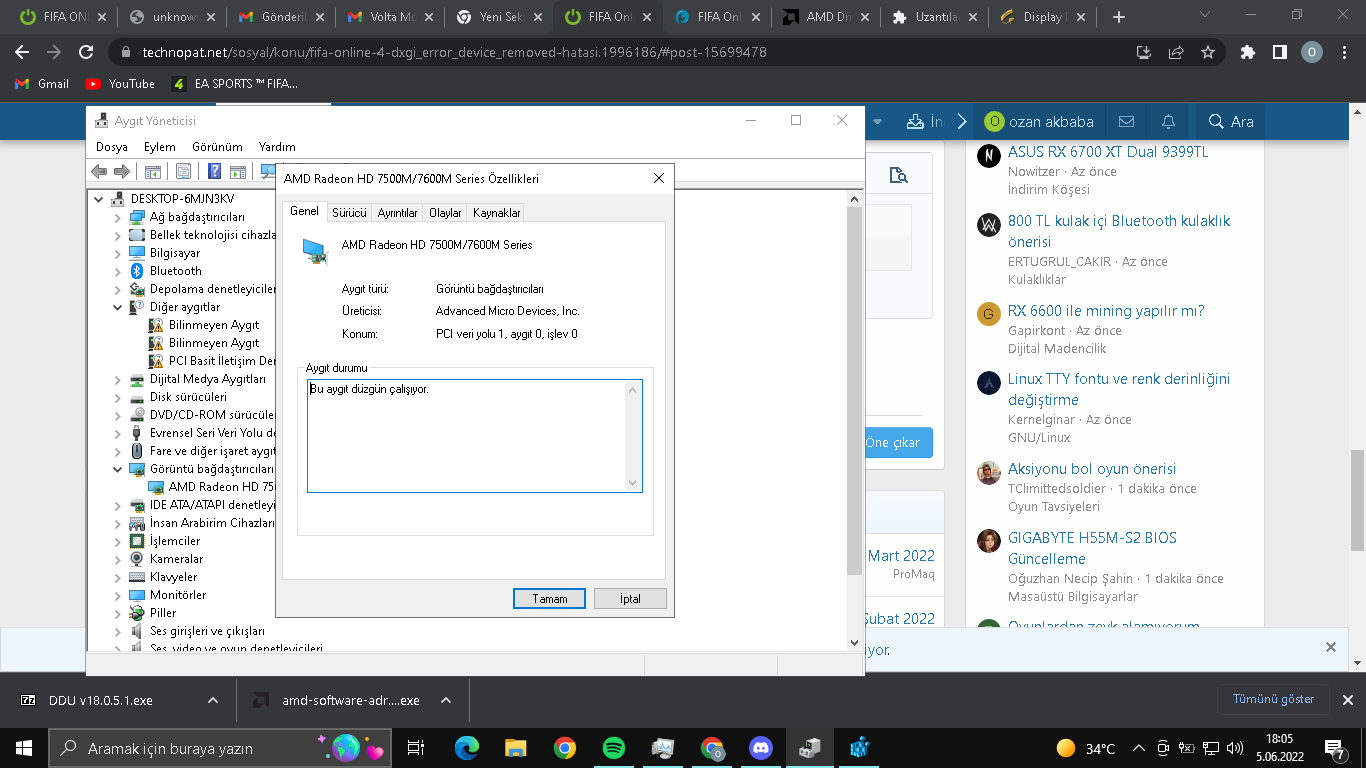
Task: Open a new Chrome tab
Action: pos(1118,17)
